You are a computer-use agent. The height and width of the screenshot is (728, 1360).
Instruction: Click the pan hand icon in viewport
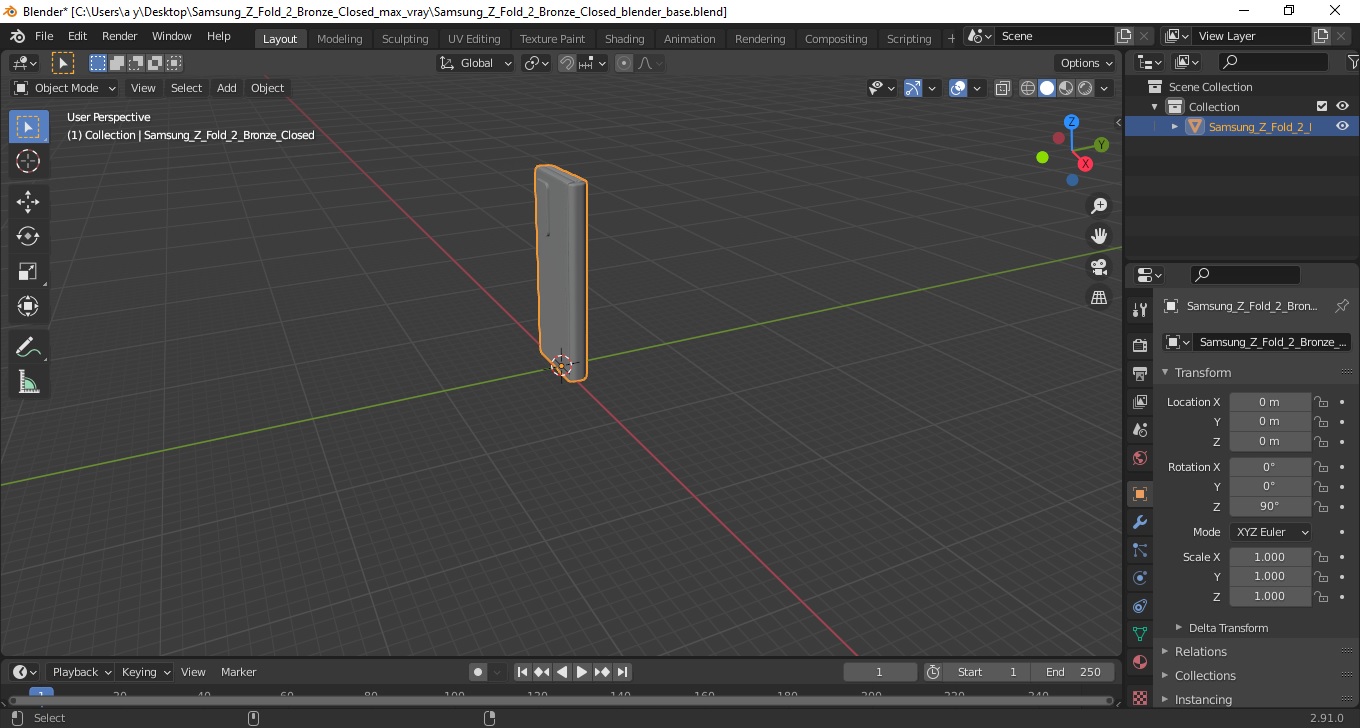point(1099,236)
